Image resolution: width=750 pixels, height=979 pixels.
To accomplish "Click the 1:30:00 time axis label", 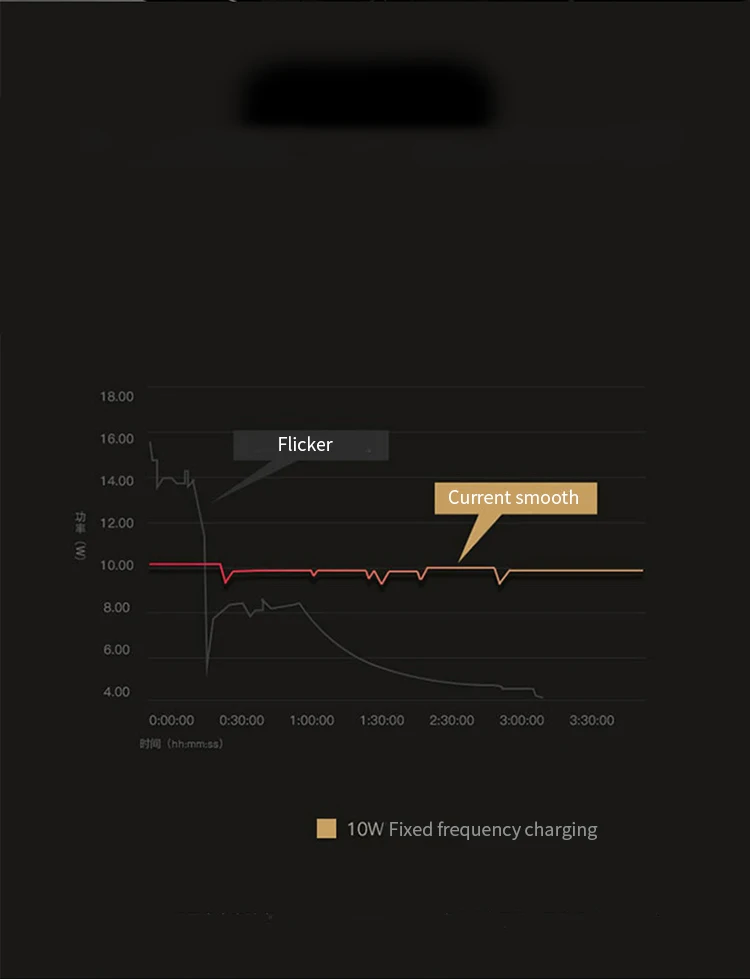I will tap(381, 720).
